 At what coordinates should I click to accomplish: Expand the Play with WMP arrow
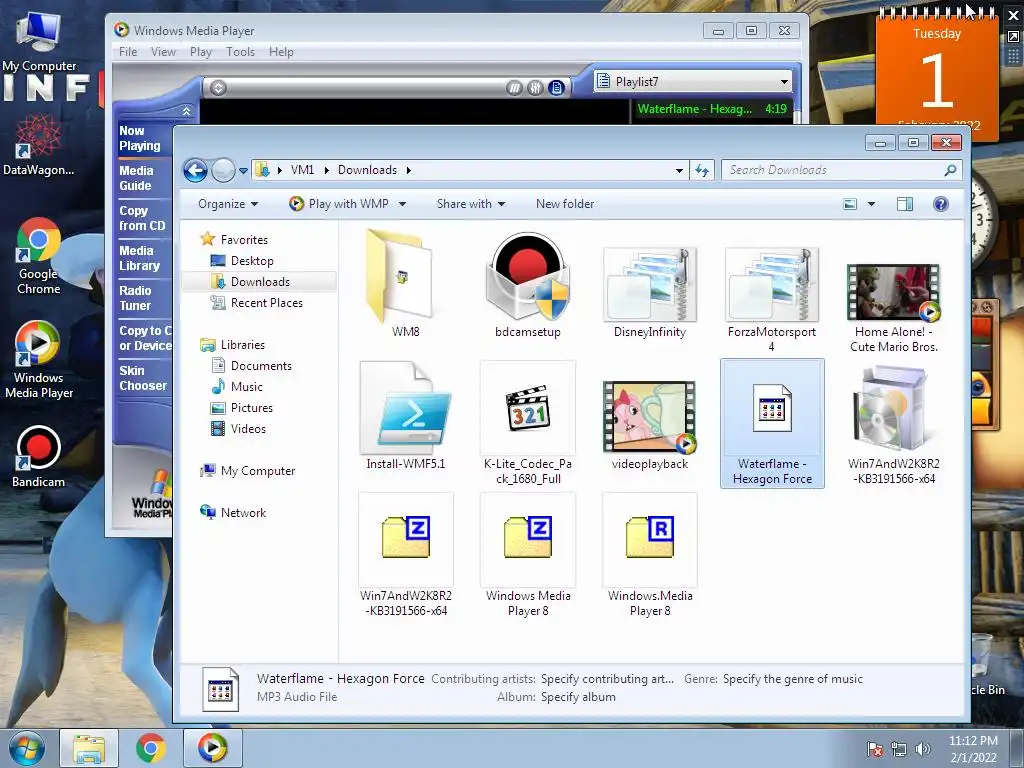click(402, 204)
